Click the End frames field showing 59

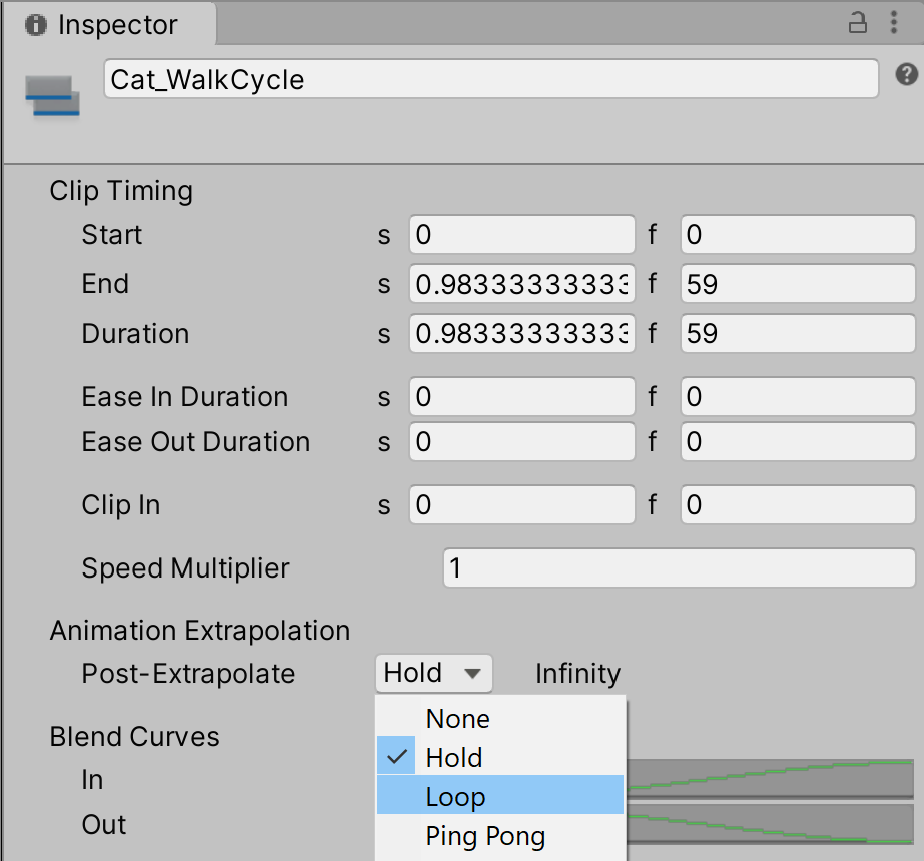coord(797,284)
